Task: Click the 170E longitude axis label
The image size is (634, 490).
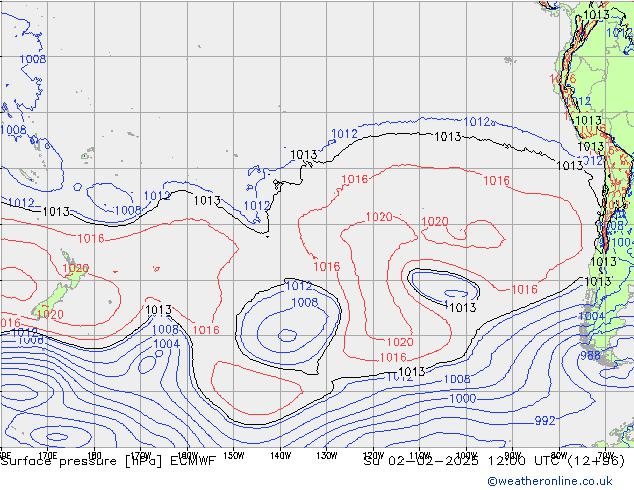Action: (x=48, y=455)
